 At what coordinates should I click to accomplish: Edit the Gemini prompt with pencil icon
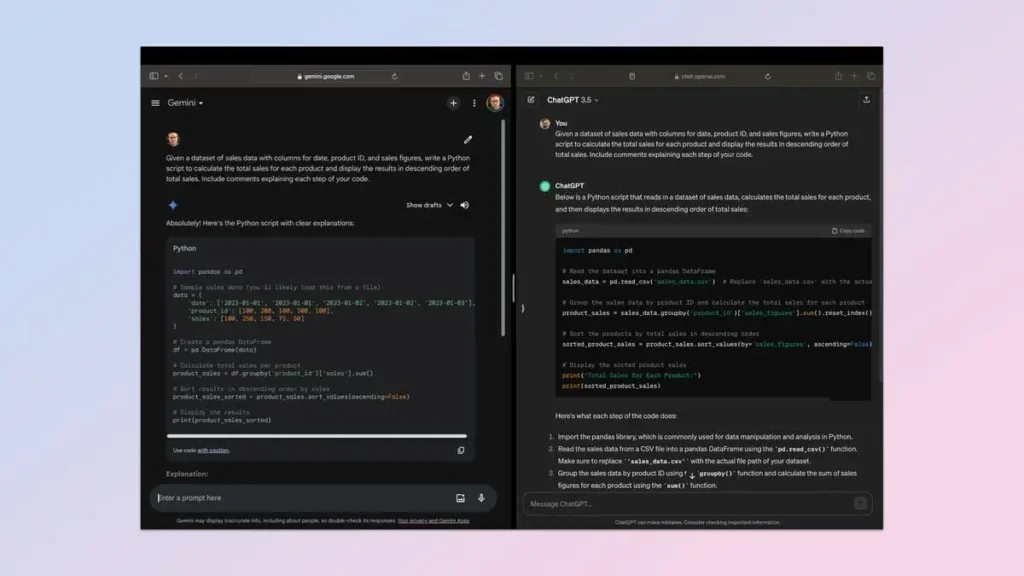467,139
